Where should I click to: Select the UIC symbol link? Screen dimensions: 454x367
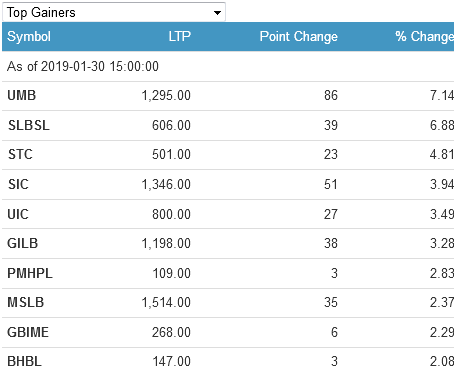[x=18, y=214]
